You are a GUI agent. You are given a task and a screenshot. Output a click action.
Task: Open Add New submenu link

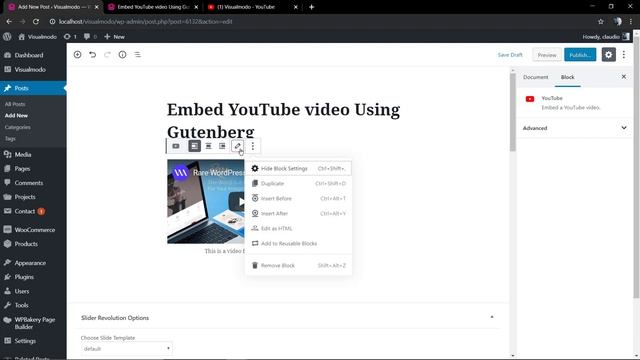click(16, 116)
